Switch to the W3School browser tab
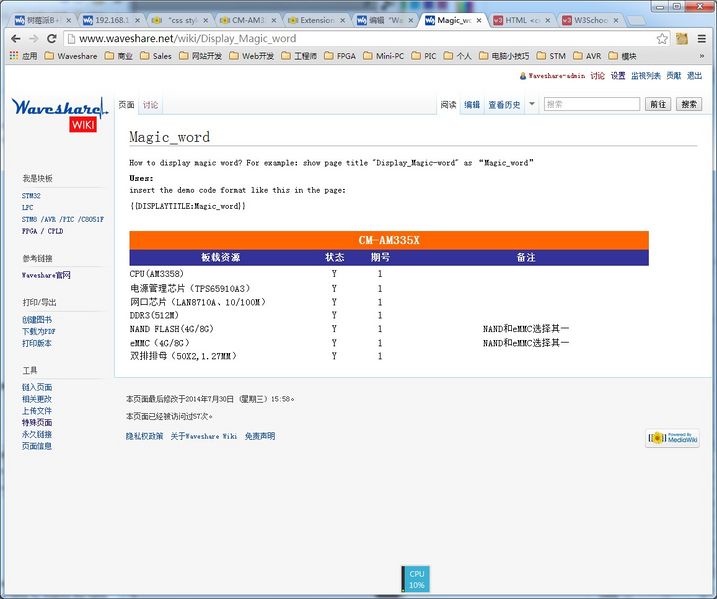717x599 pixels. point(590,21)
